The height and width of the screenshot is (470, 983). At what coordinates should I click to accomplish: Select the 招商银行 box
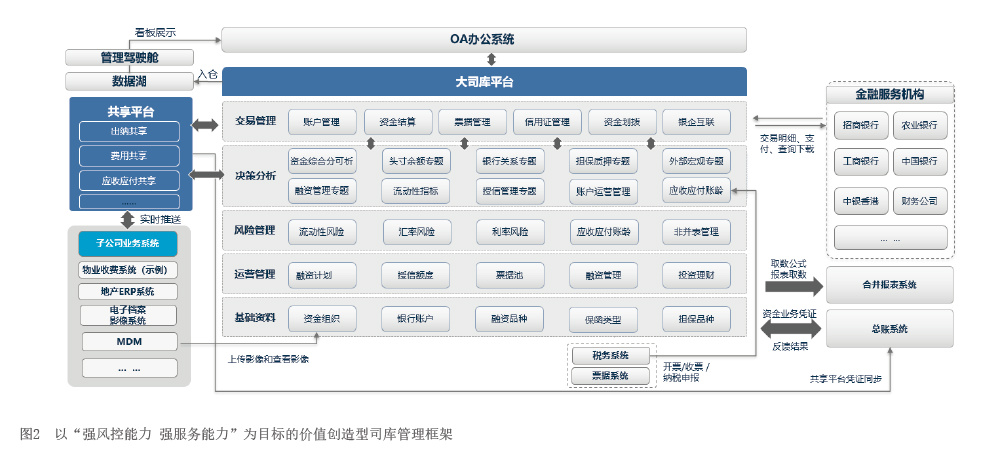coord(861,125)
